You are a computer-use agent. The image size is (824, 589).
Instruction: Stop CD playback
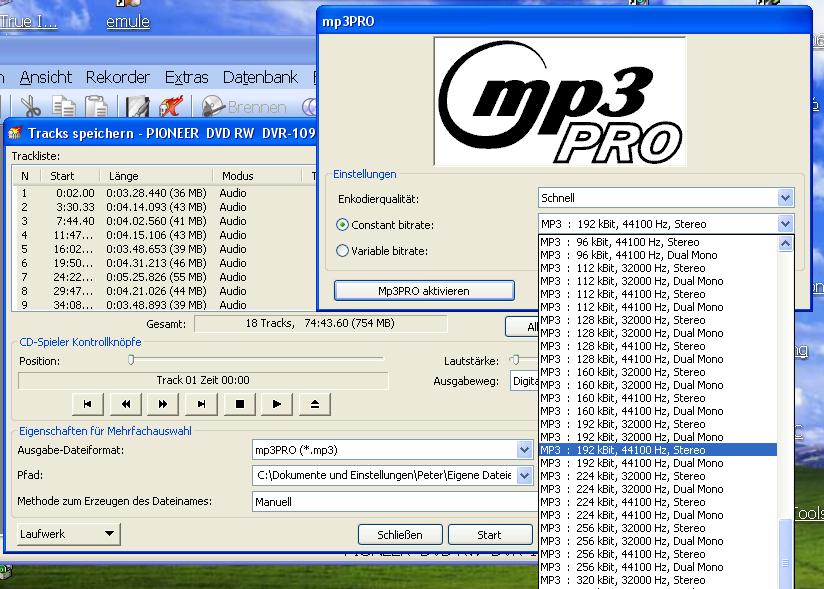pos(240,404)
